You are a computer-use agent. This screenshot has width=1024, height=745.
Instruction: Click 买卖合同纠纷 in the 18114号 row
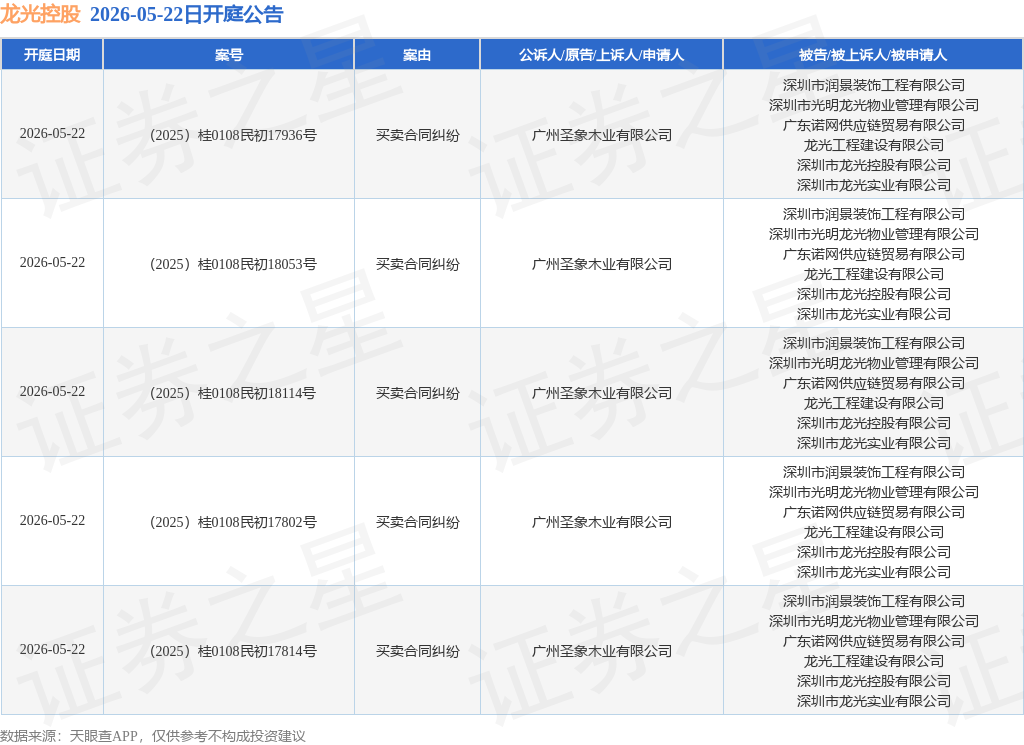417,393
